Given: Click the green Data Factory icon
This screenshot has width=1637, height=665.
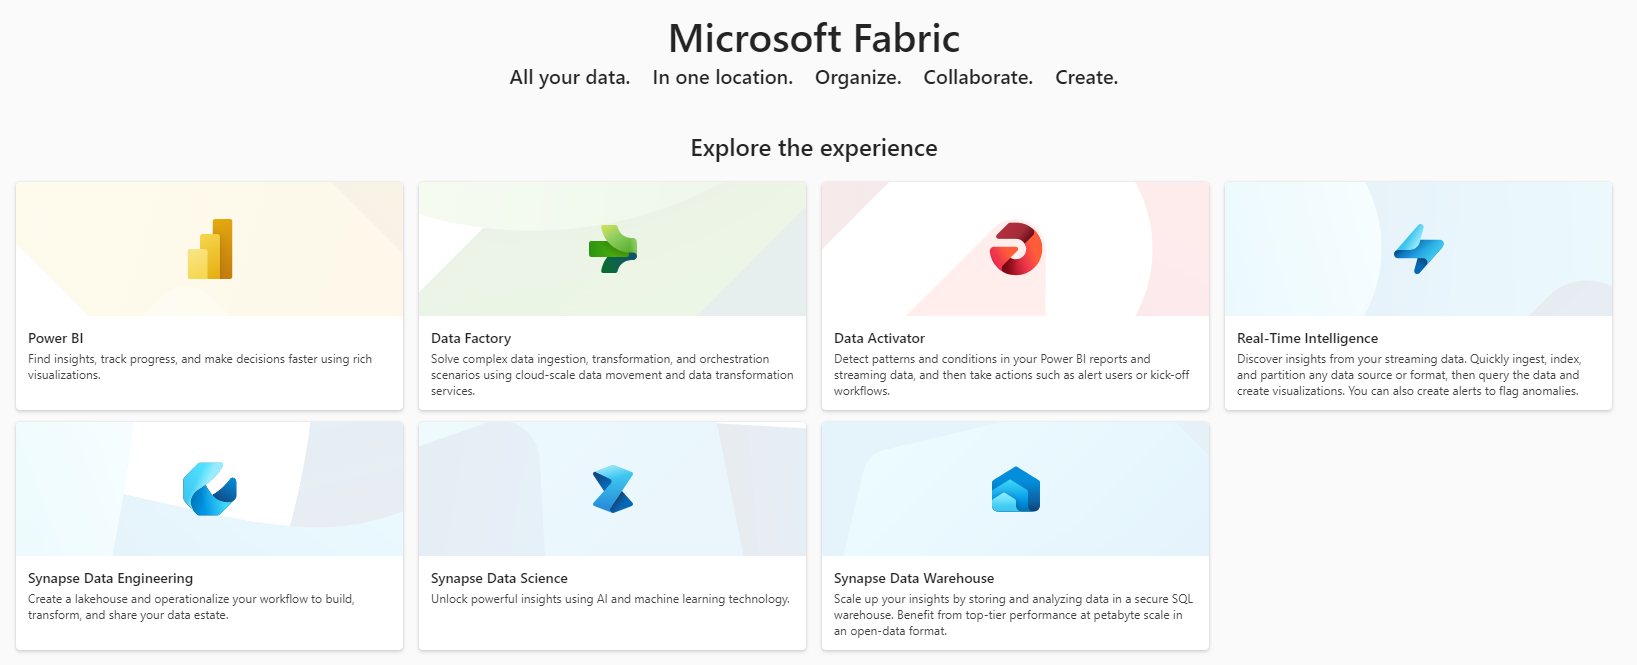Looking at the screenshot, I should [x=612, y=249].
